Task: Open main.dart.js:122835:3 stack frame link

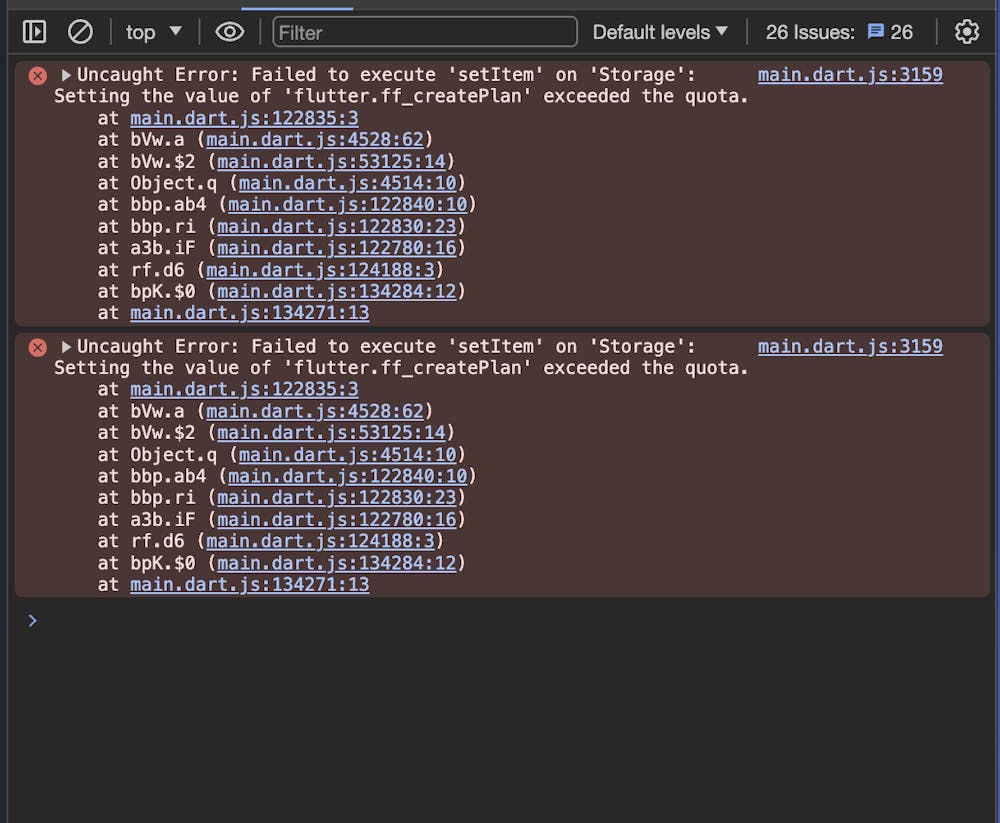Action: (243, 118)
